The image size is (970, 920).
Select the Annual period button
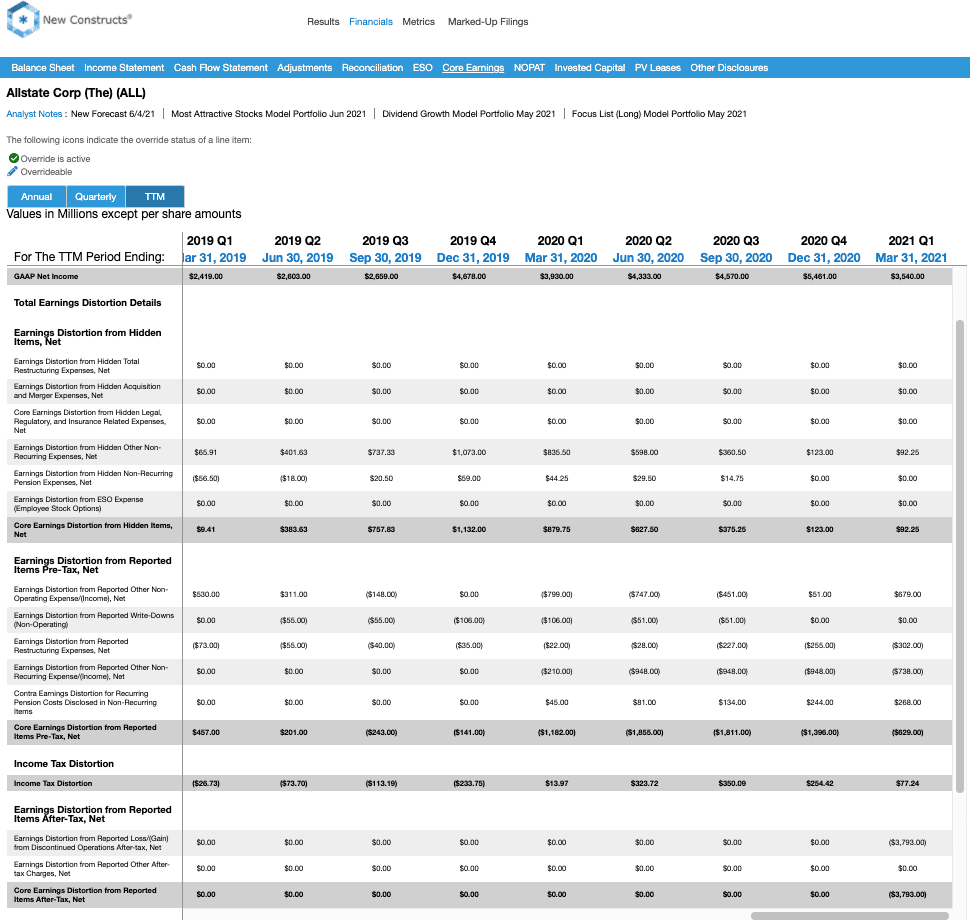[x=36, y=197]
